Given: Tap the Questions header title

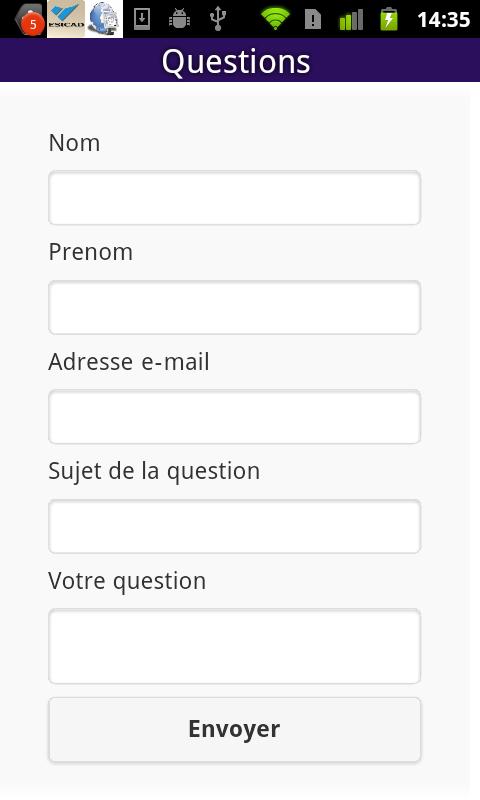Looking at the screenshot, I should [236, 62].
